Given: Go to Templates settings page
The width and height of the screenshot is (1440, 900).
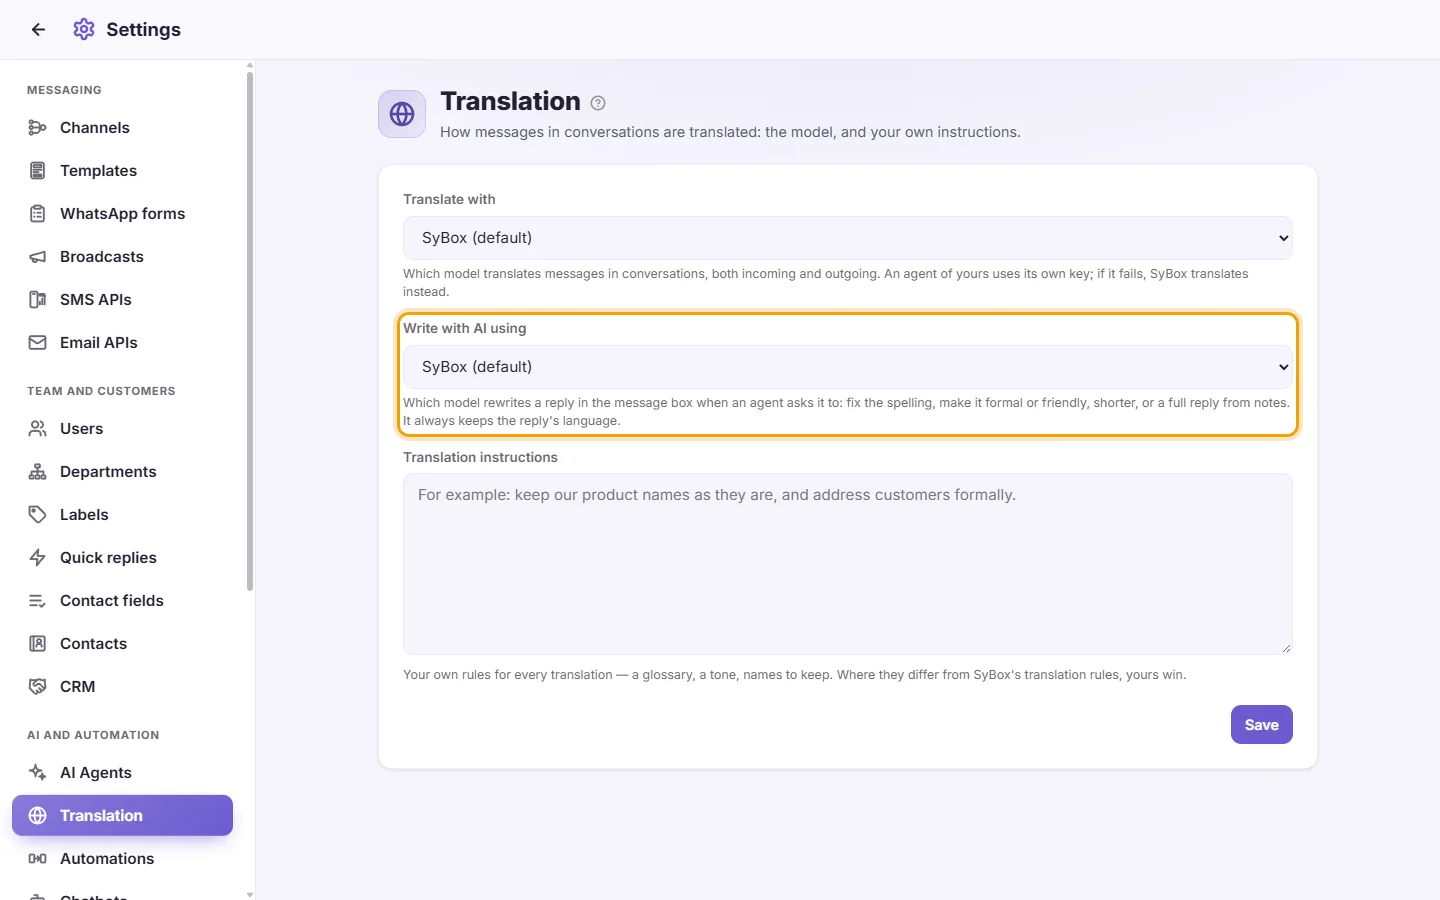Looking at the screenshot, I should click(x=122, y=171).
